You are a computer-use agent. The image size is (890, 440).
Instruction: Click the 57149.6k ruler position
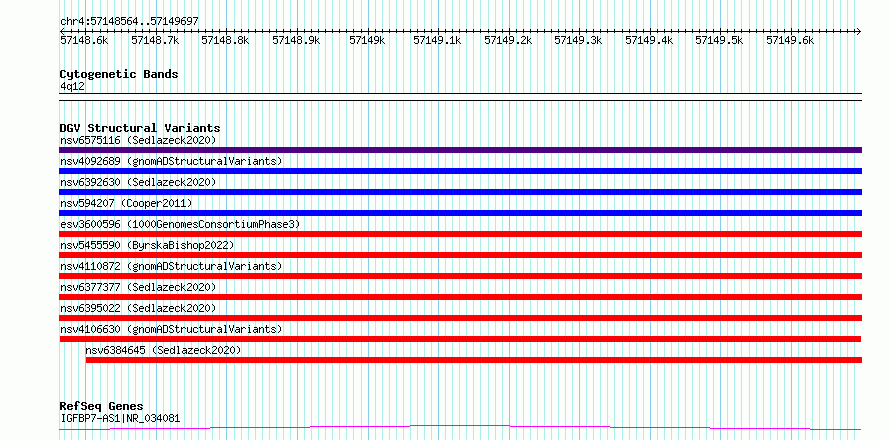(790, 40)
